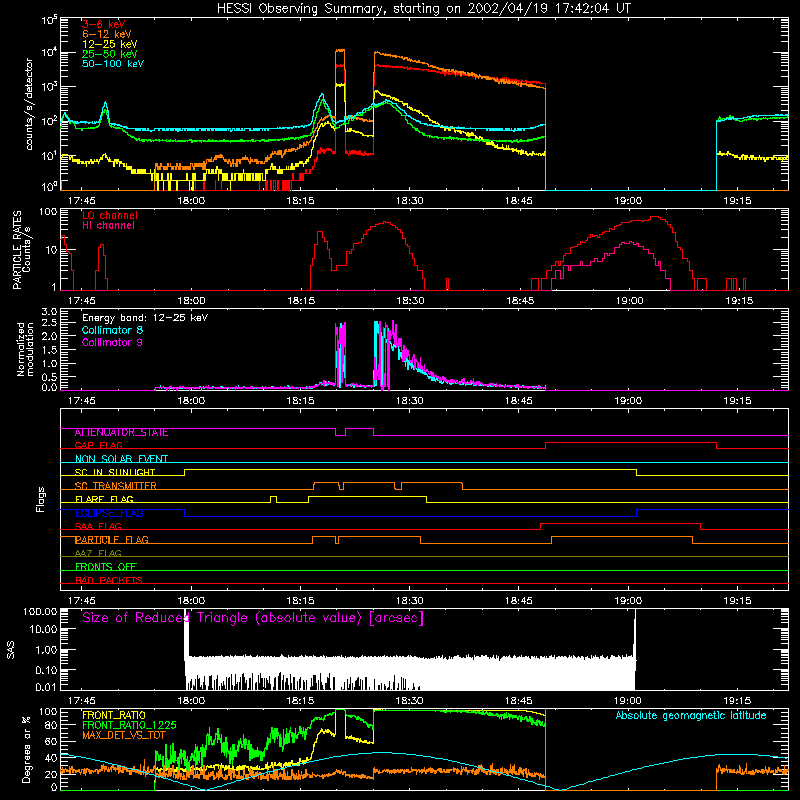Click the FRONT_RATIO legend label
Viewport: 800px width, 800px height.
coord(114,715)
